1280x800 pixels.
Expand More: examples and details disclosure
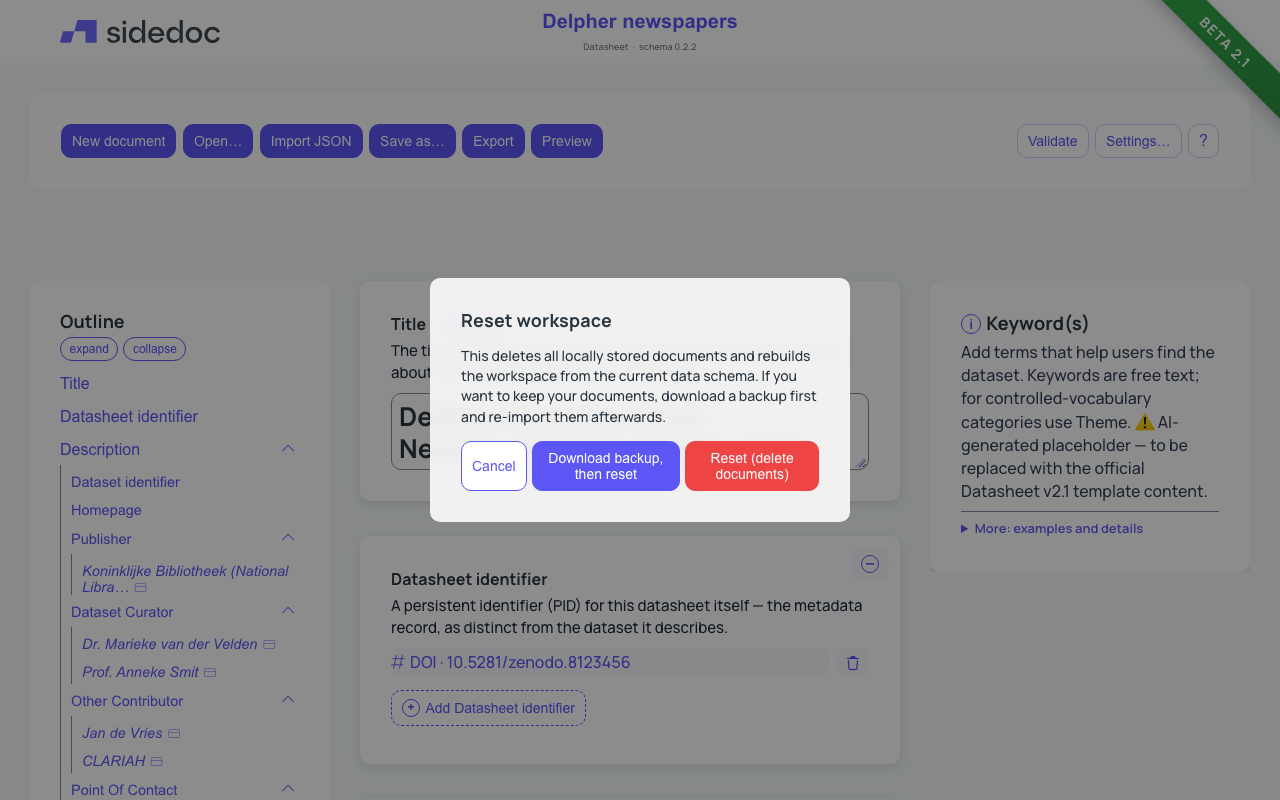(x=1052, y=529)
